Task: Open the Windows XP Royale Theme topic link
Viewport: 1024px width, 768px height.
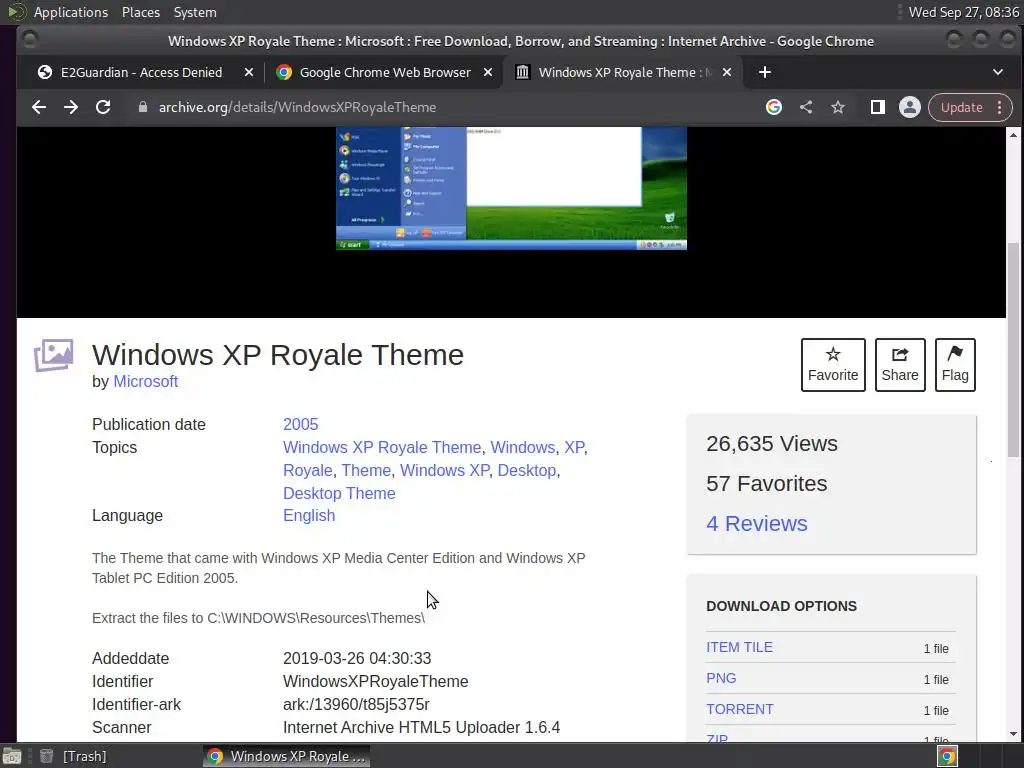Action: pyautogui.click(x=382, y=447)
